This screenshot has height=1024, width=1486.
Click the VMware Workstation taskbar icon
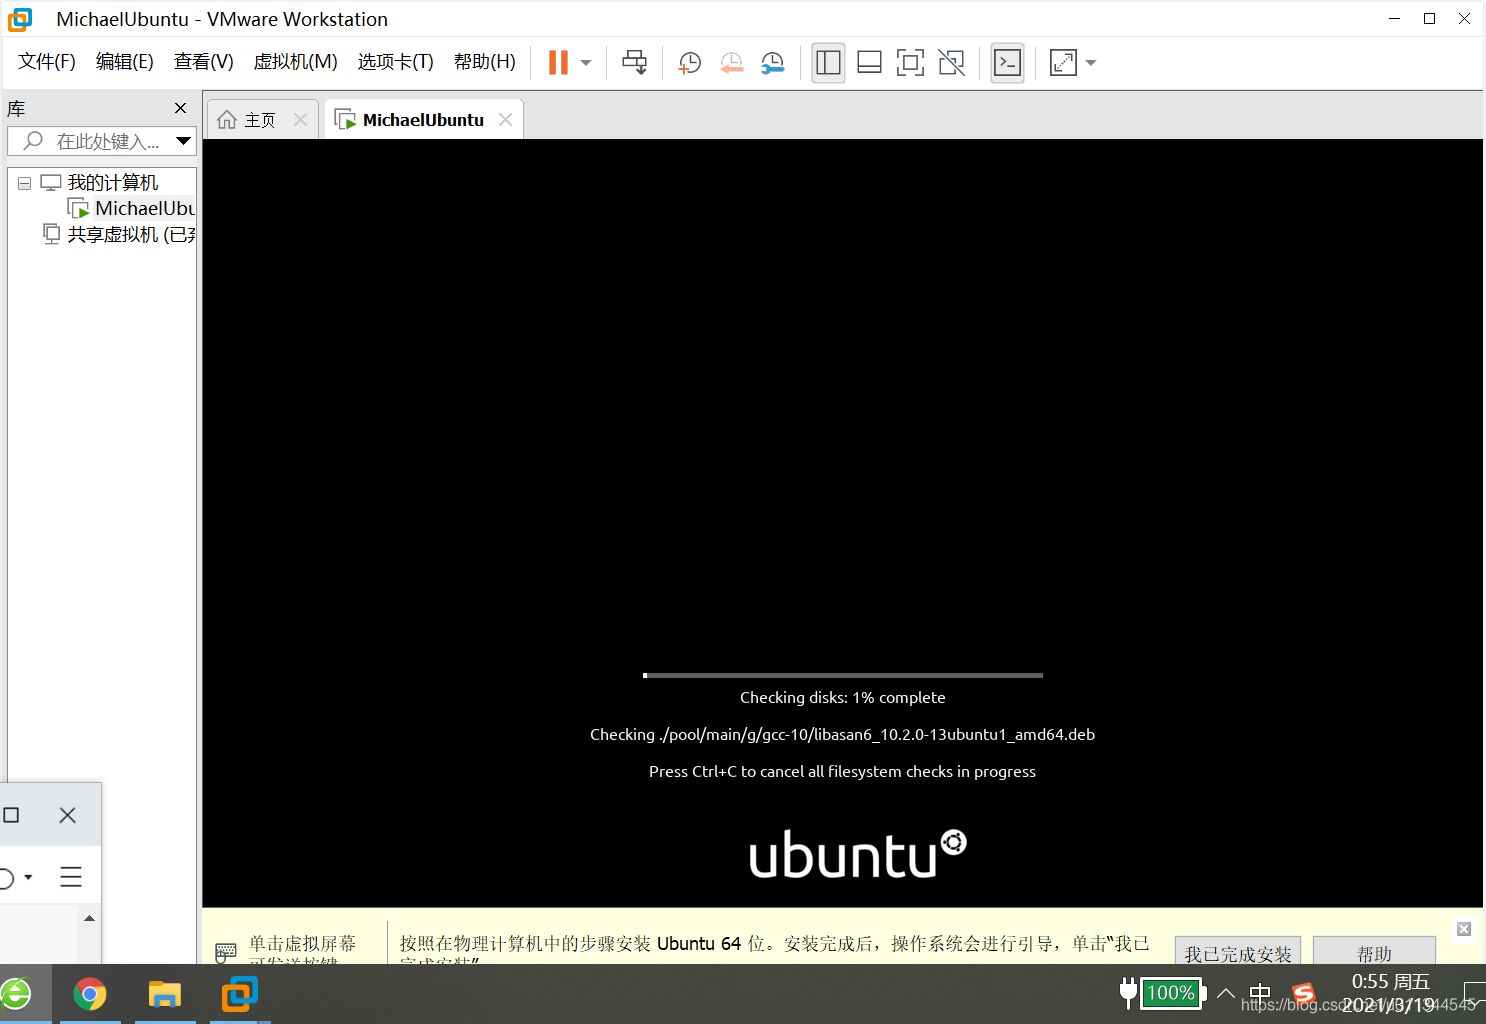(x=240, y=994)
